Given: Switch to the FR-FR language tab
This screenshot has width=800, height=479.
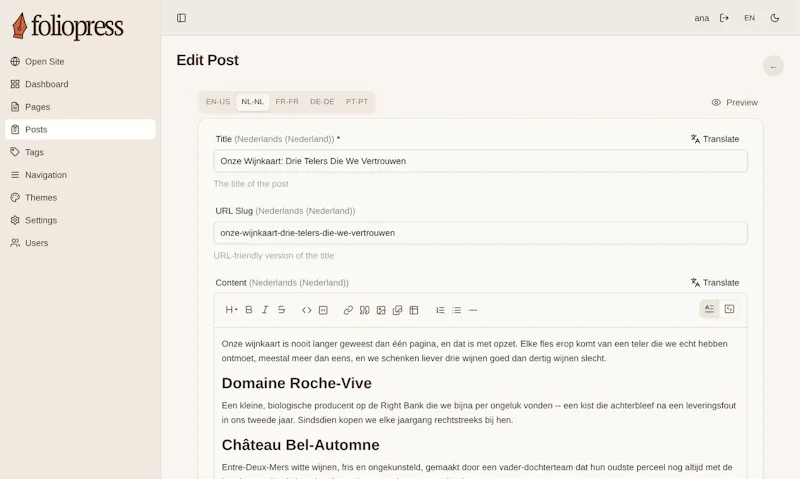Looking at the screenshot, I should [x=287, y=102].
